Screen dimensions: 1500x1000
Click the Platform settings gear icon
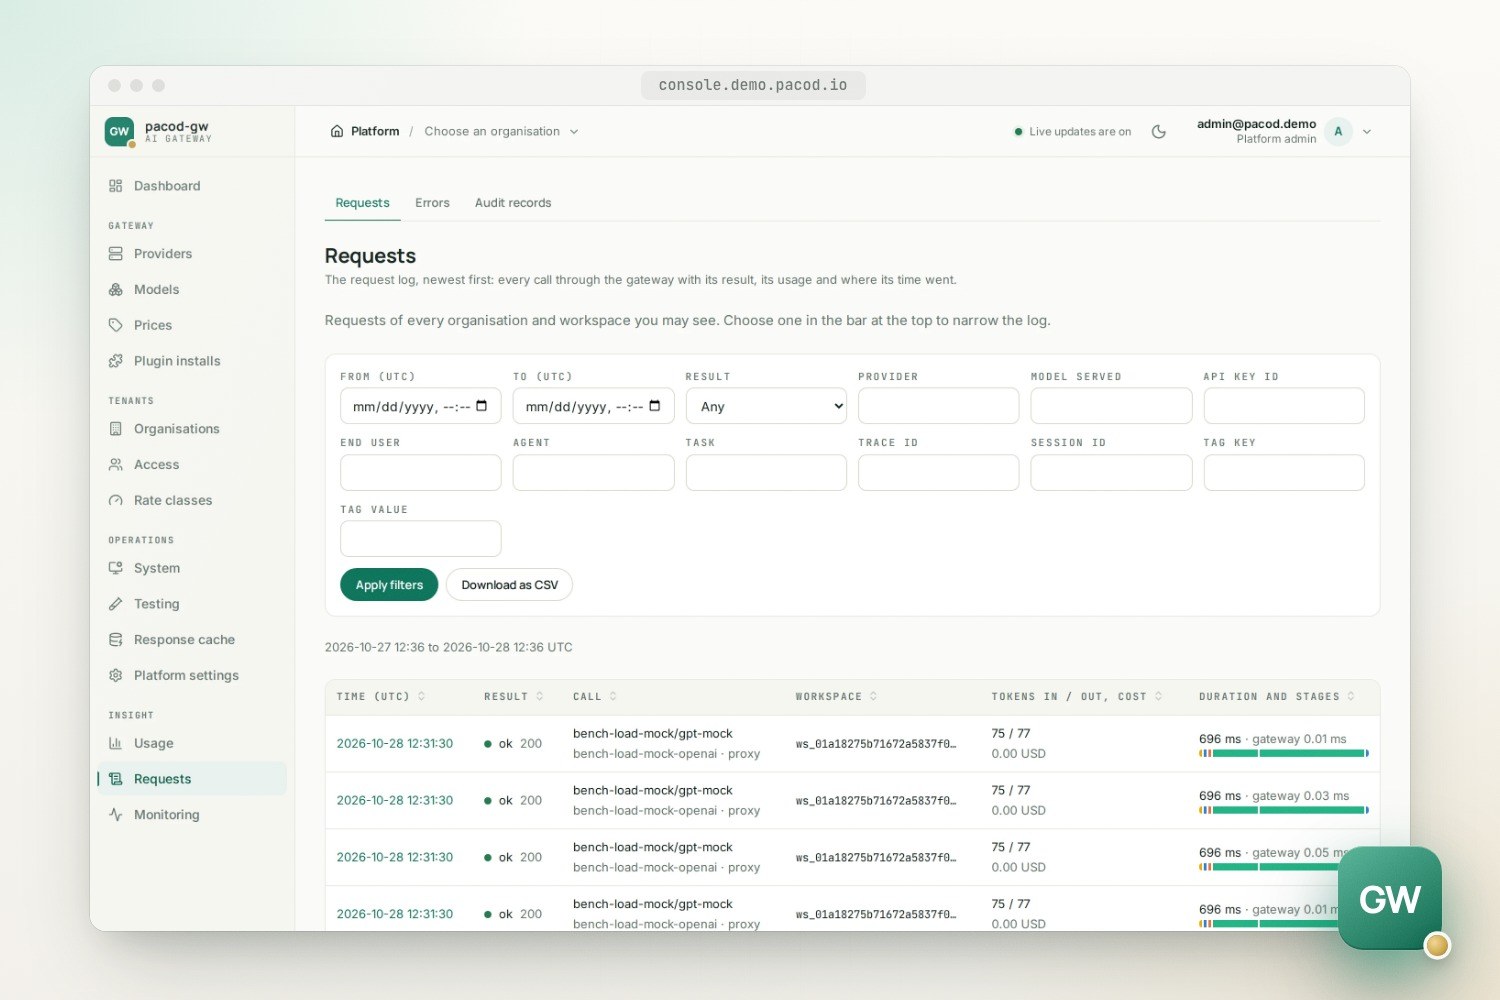(116, 676)
